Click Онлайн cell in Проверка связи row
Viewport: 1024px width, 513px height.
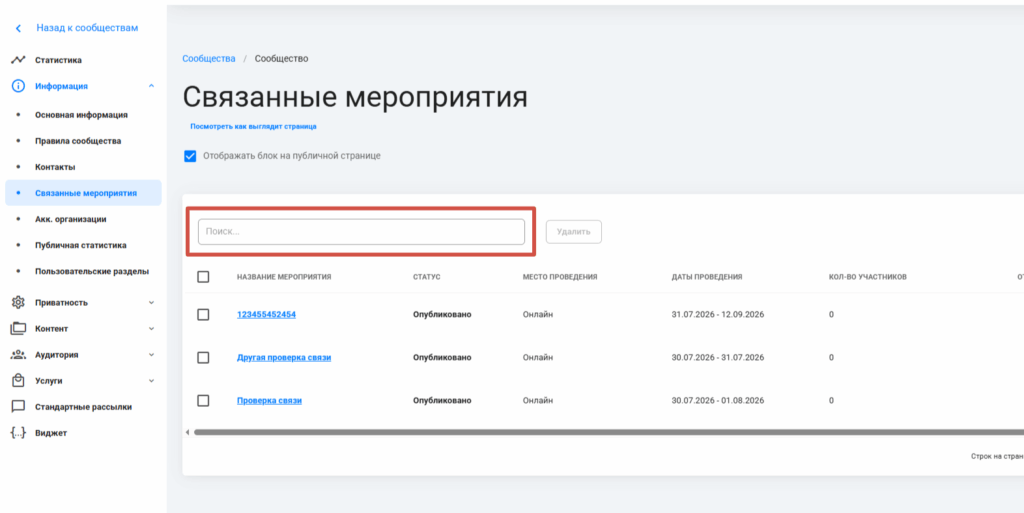[537, 401]
